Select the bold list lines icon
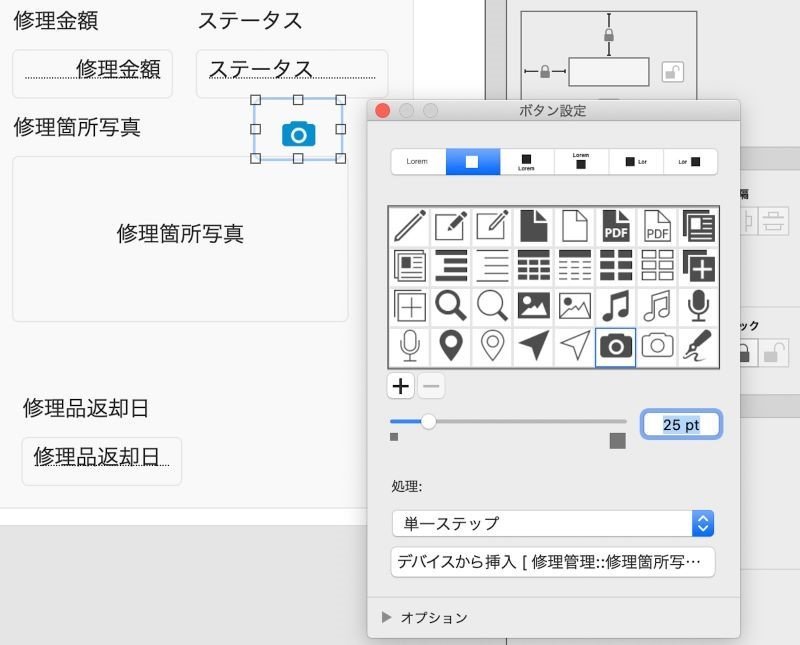Image resolution: width=800 pixels, height=645 pixels. pos(451,266)
